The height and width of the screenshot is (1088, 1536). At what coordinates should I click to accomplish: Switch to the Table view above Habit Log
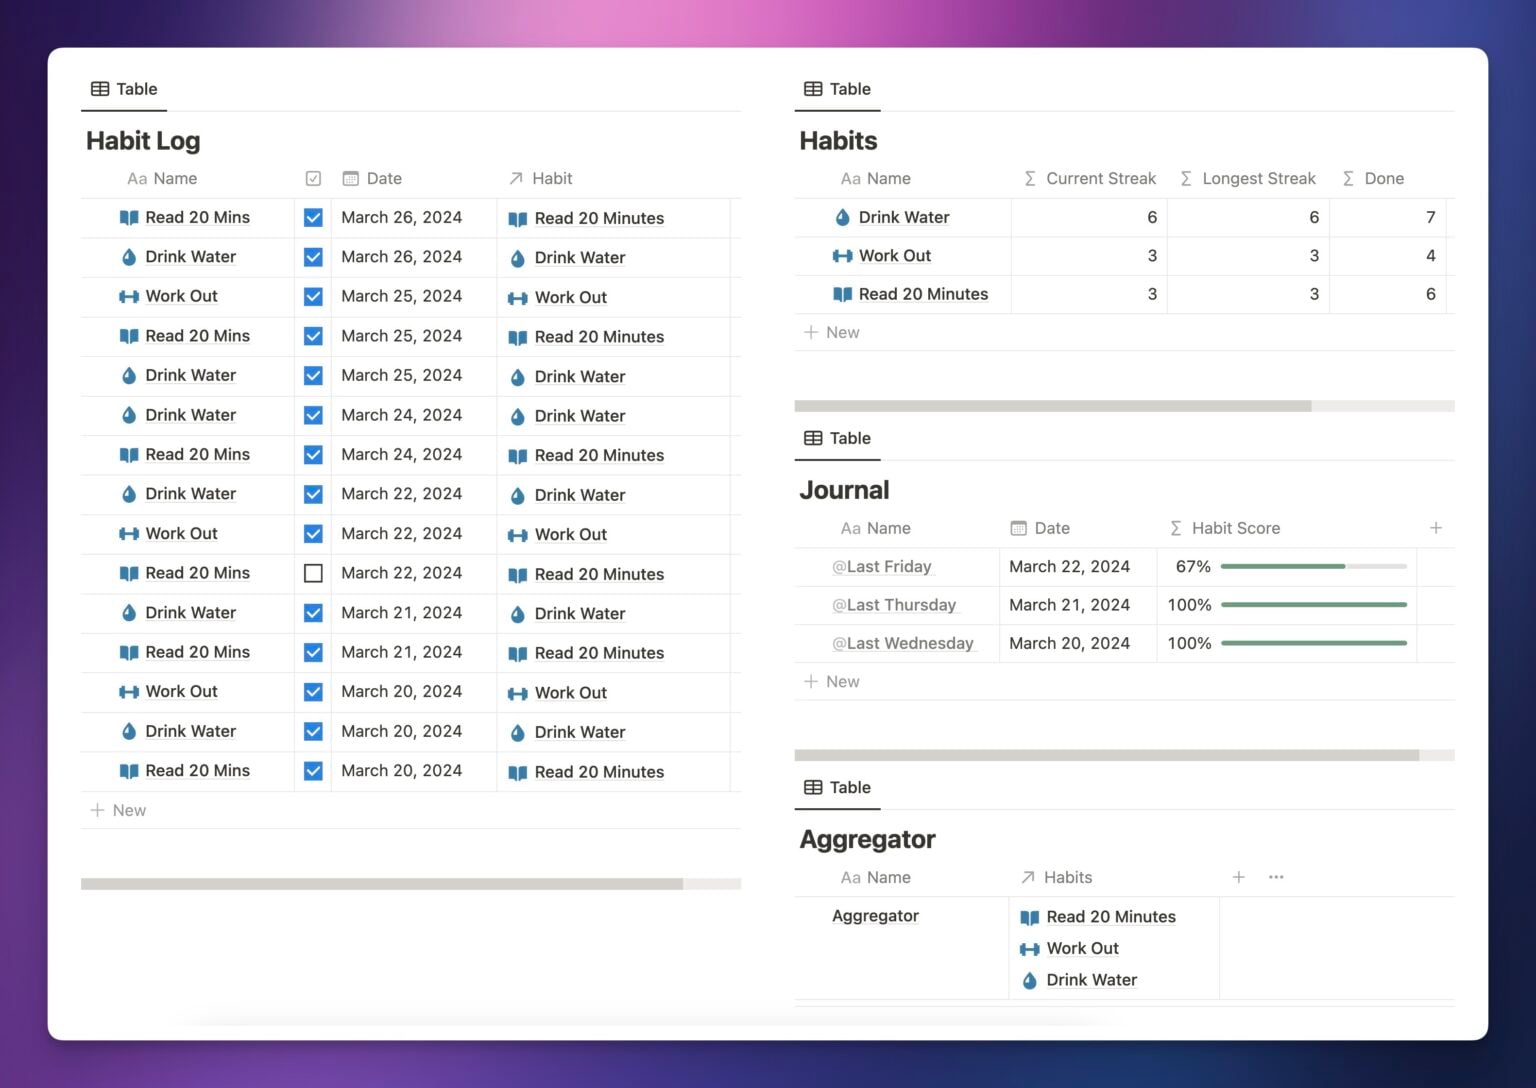click(x=124, y=88)
